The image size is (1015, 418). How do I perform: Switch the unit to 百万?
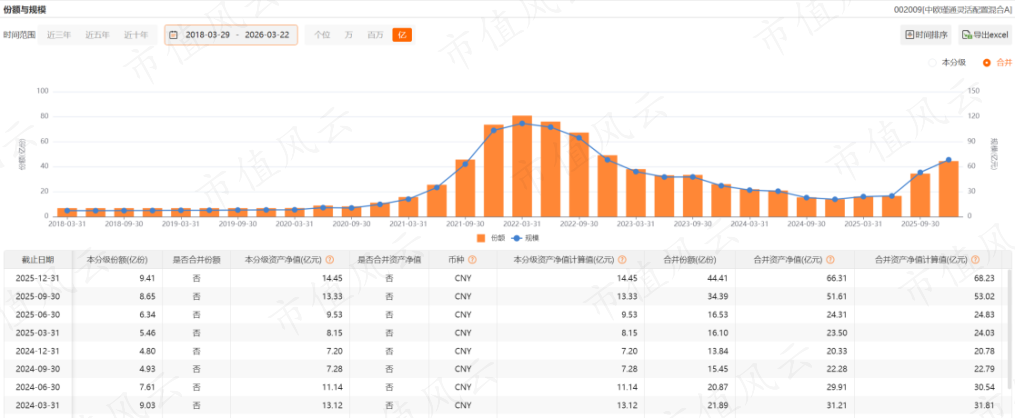point(375,35)
